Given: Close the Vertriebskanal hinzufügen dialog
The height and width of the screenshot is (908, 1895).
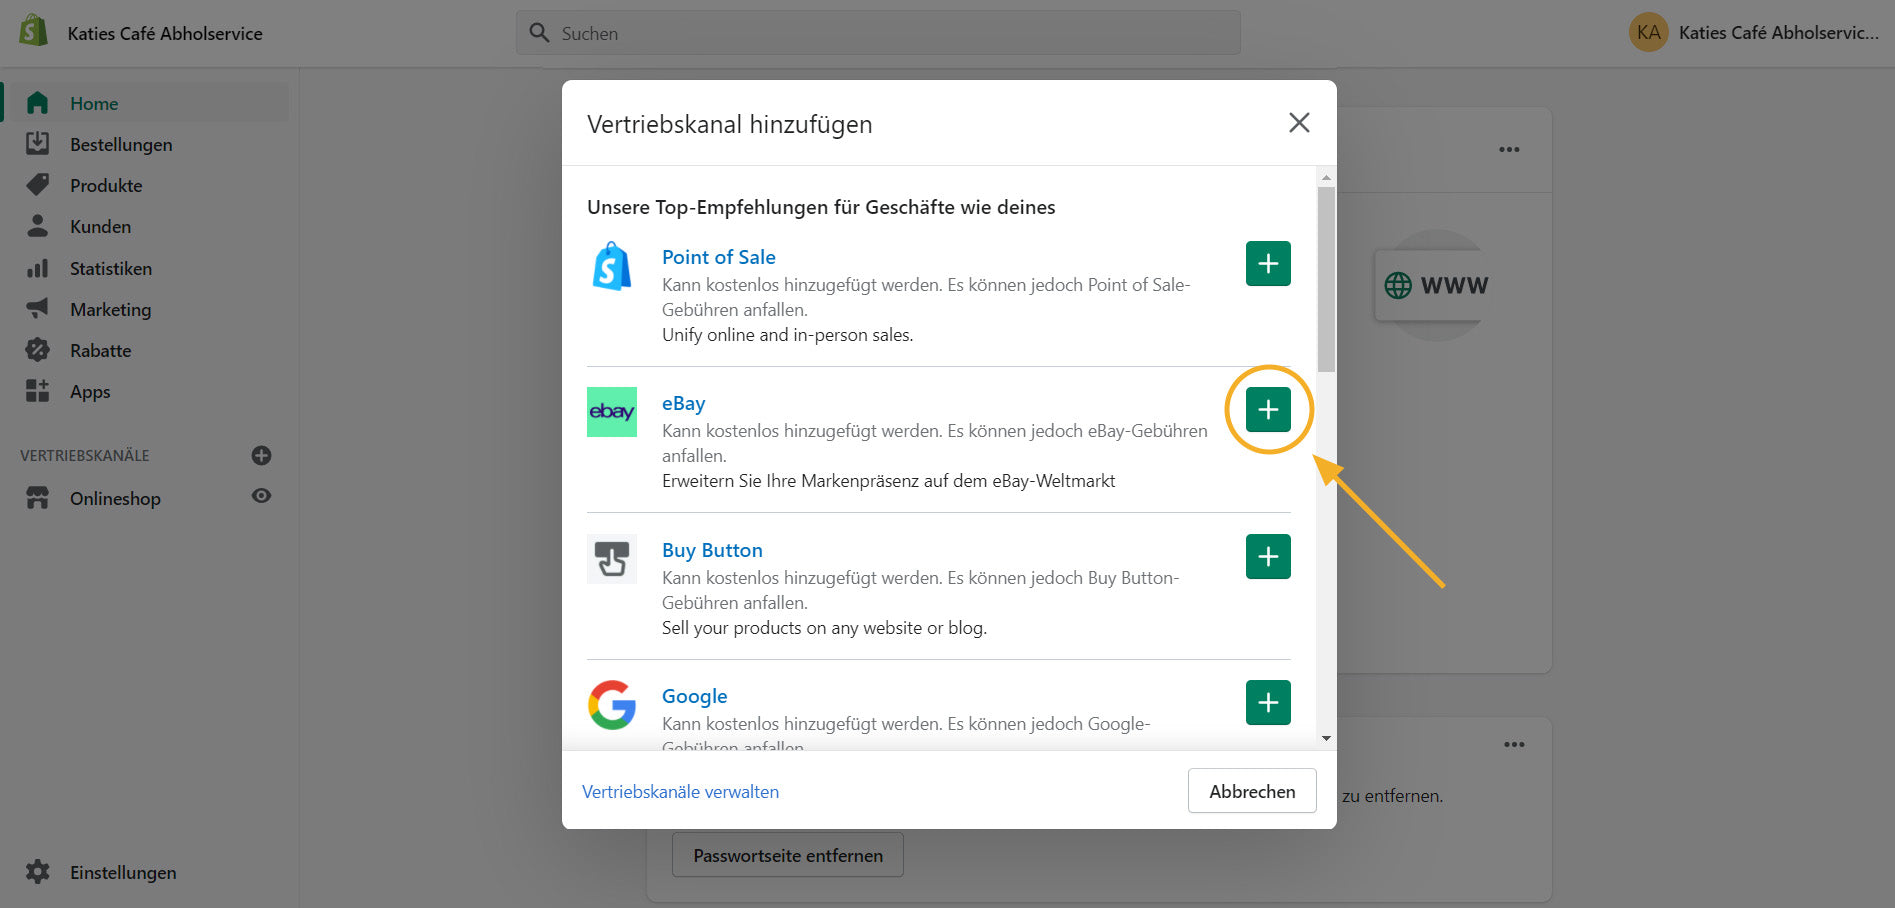Looking at the screenshot, I should pos(1298,123).
